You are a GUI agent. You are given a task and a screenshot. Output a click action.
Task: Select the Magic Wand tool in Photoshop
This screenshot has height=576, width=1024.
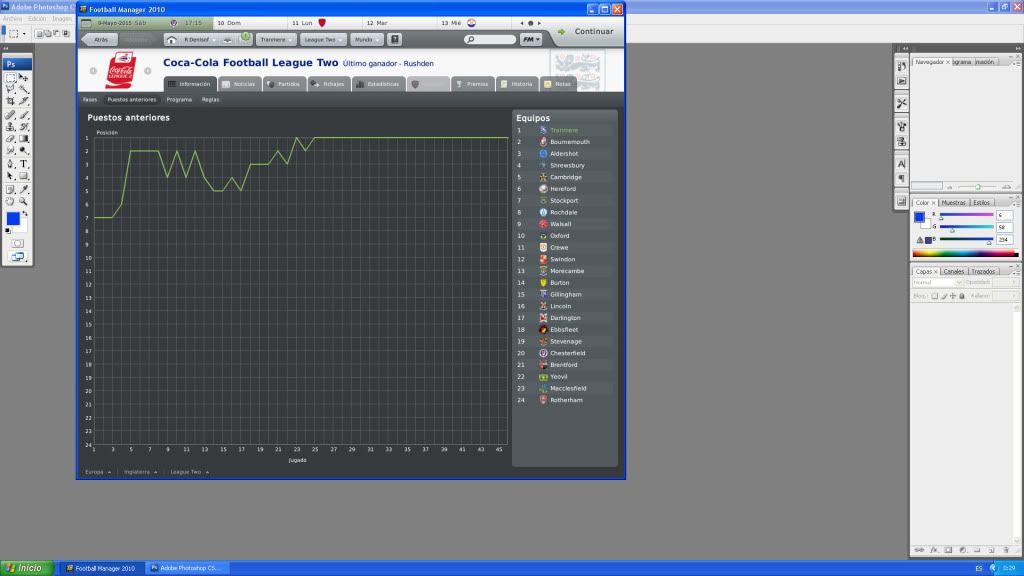pos(24,89)
